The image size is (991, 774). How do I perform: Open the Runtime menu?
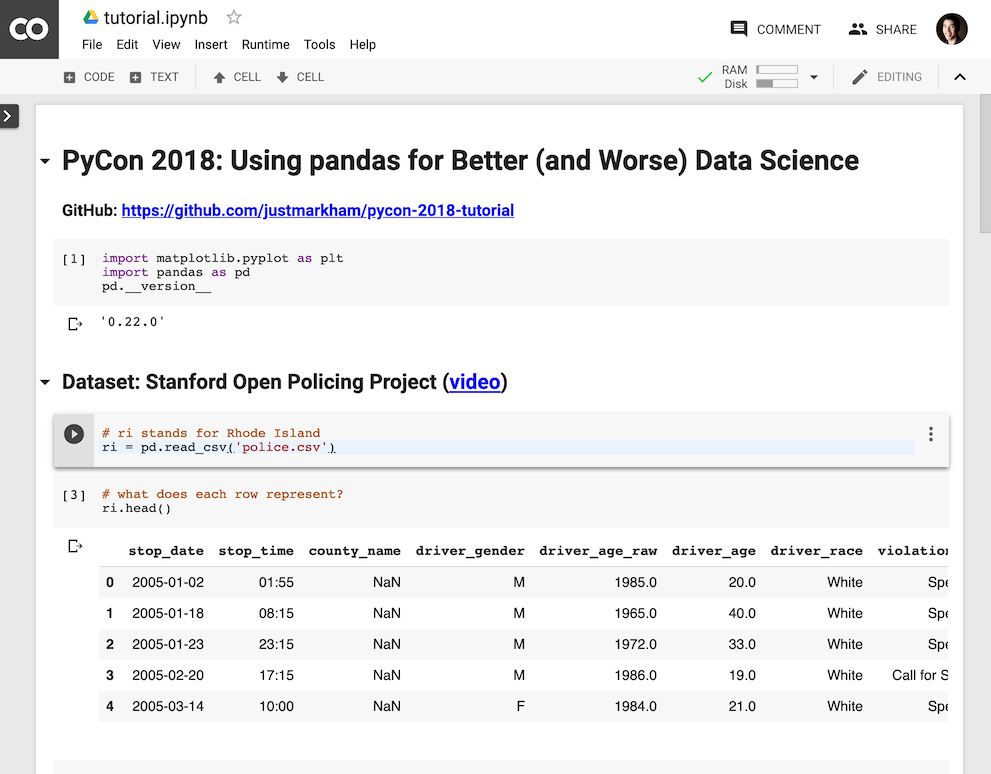click(x=265, y=44)
